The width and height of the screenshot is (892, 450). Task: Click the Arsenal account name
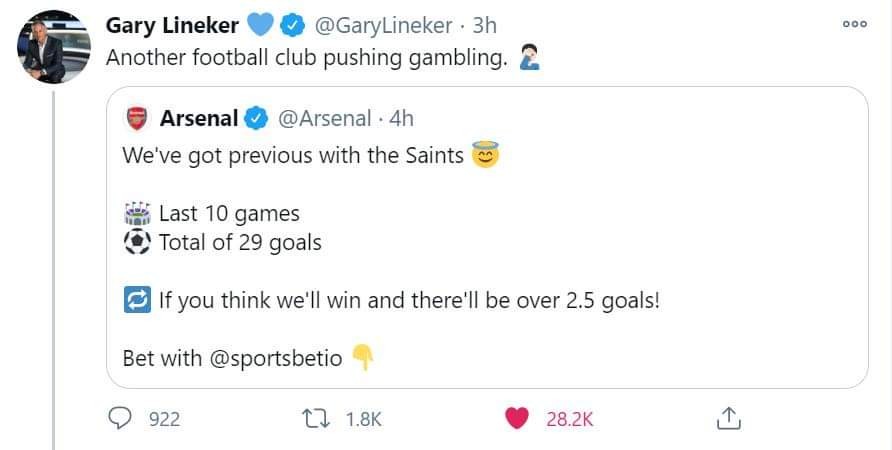tap(198, 118)
